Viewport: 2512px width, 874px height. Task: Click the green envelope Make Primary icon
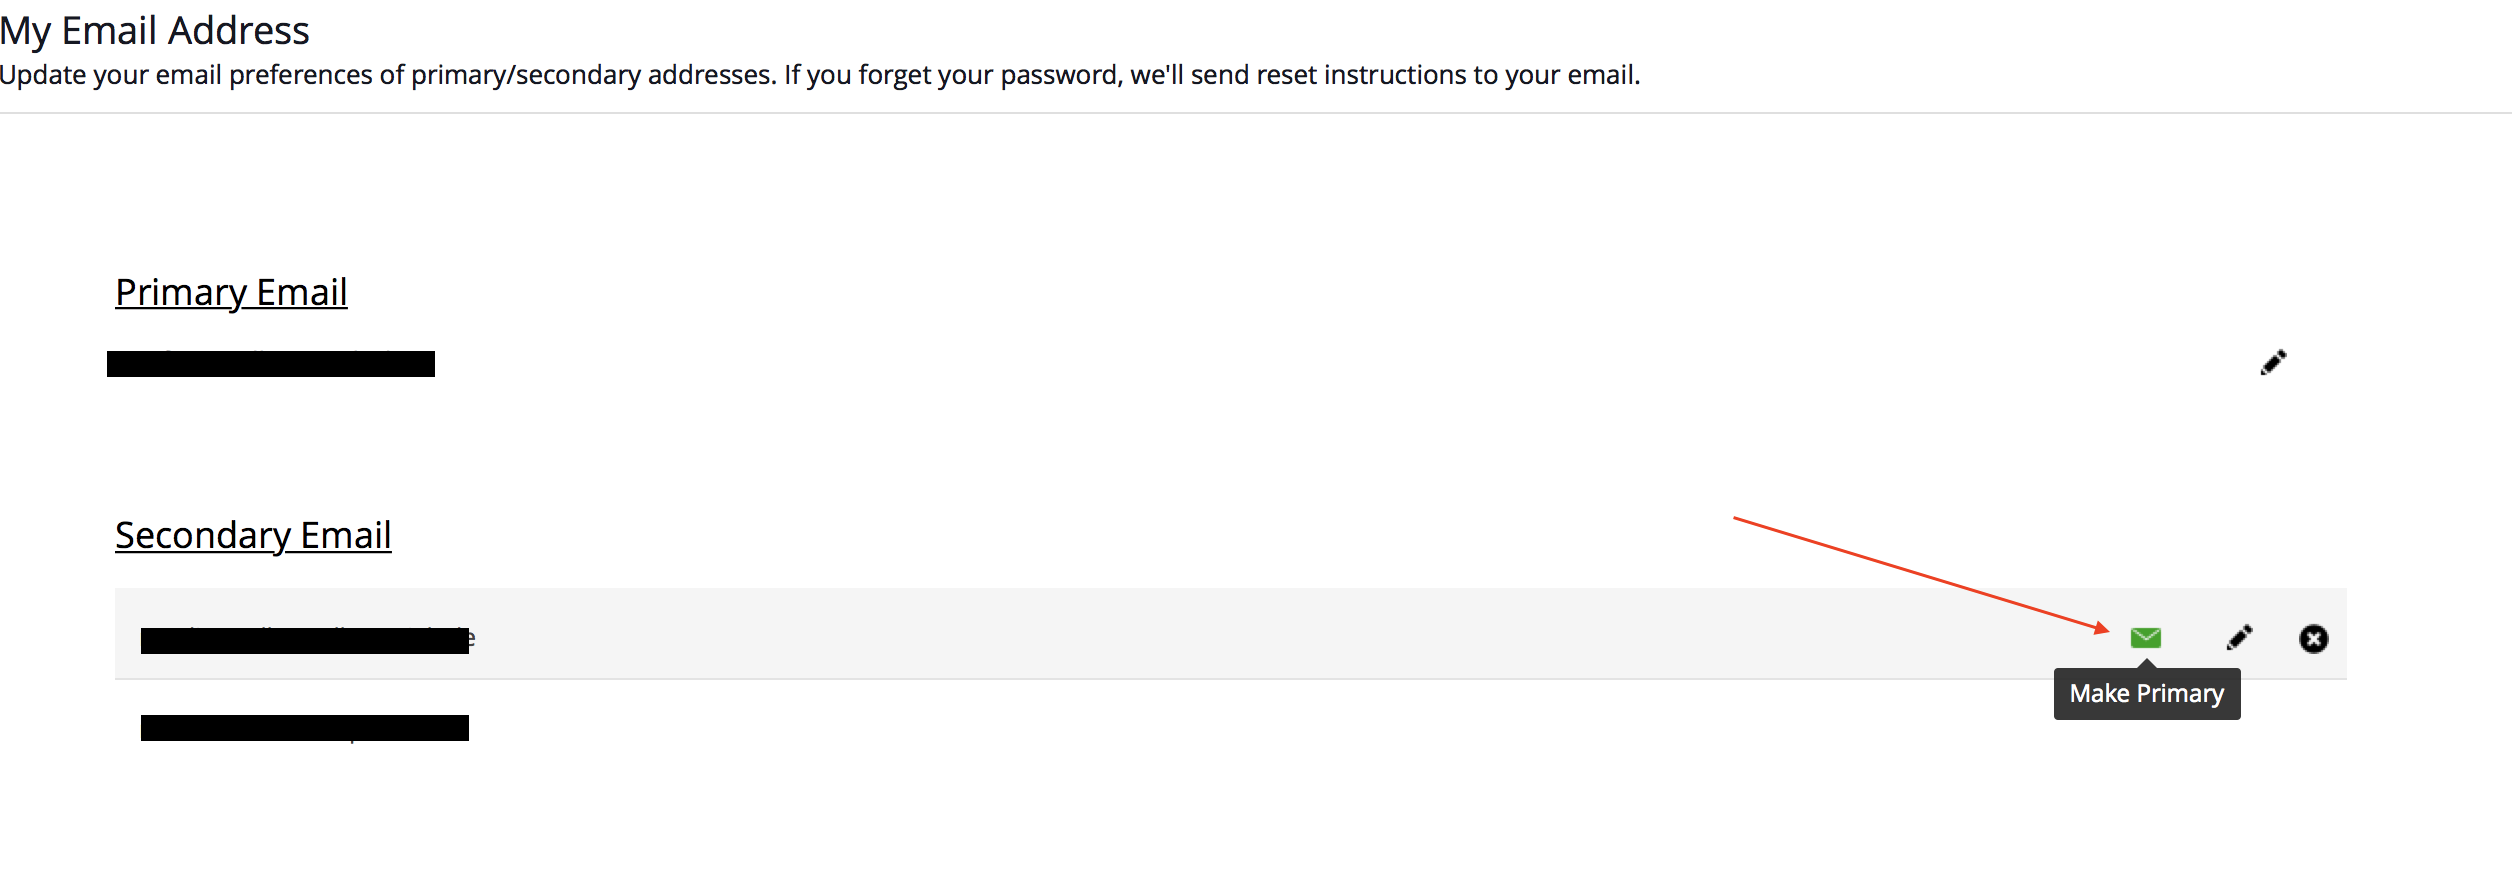(x=2146, y=638)
